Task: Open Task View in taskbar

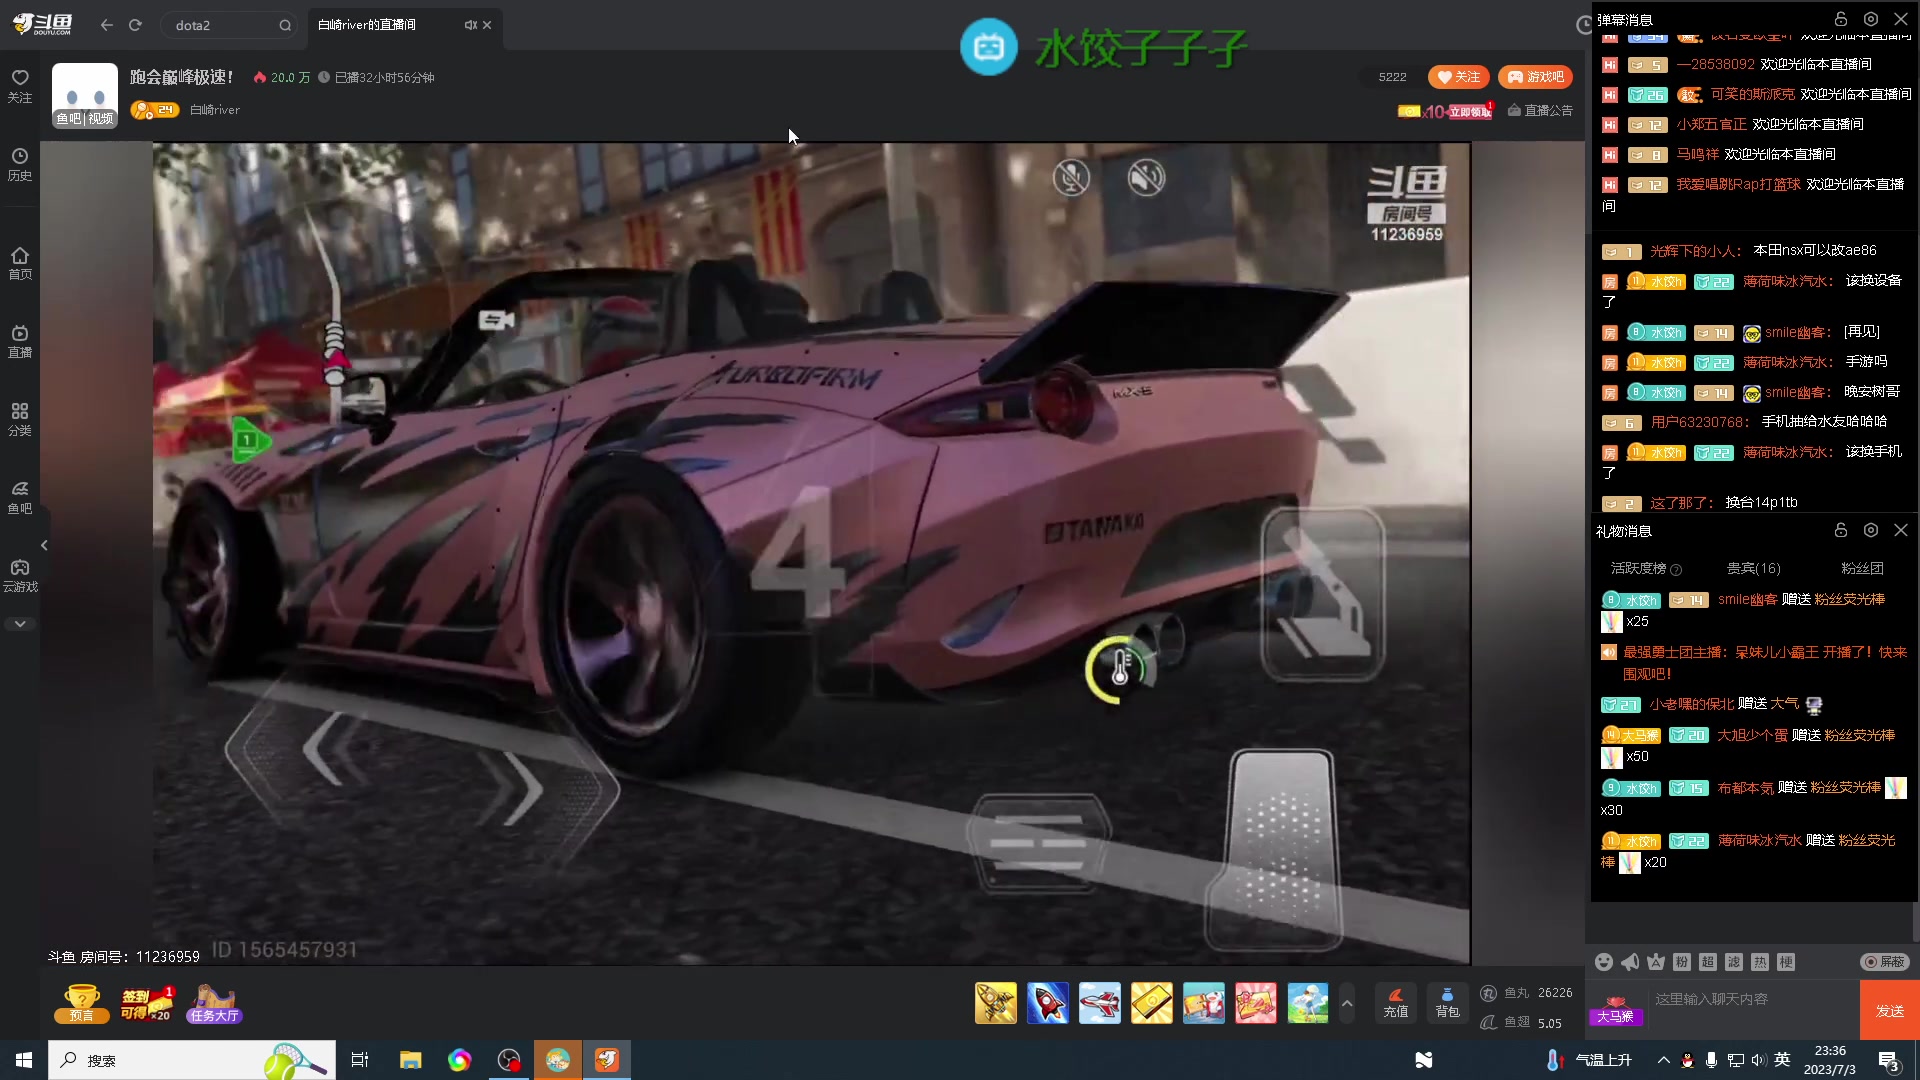Action: pos(360,1060)
